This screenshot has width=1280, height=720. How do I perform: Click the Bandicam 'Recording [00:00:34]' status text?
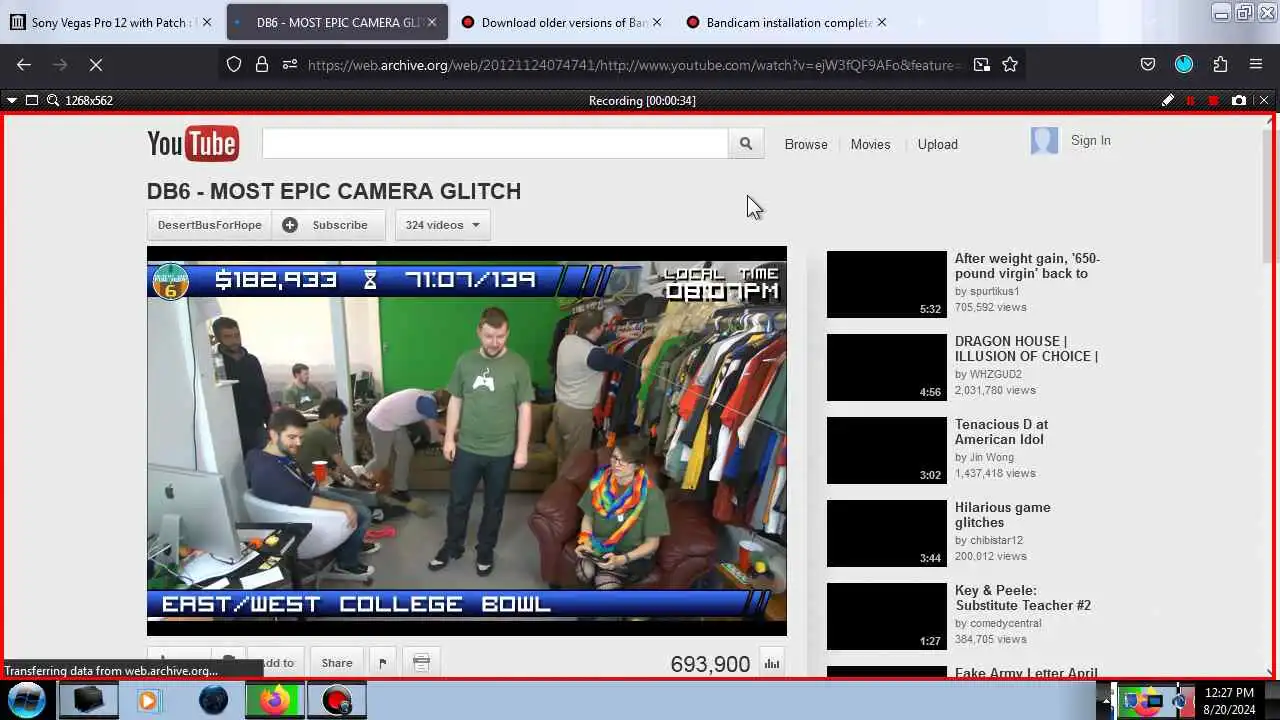[x=642, y=100]
